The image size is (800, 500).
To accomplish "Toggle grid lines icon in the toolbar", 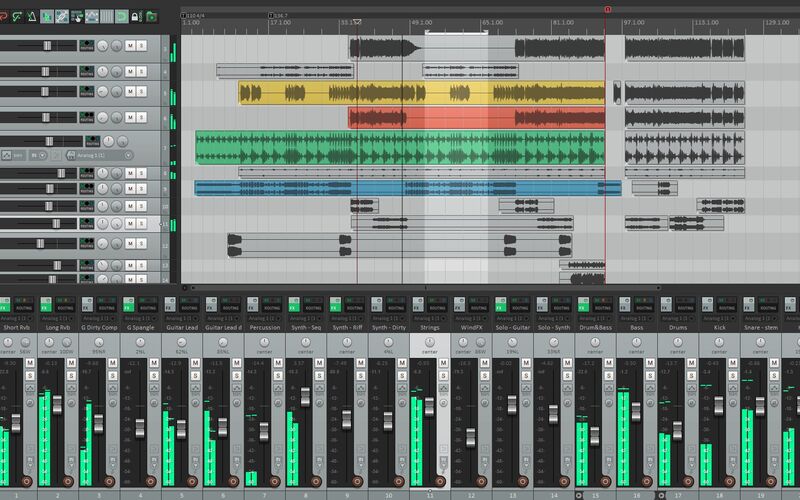I will pos(107,17).
